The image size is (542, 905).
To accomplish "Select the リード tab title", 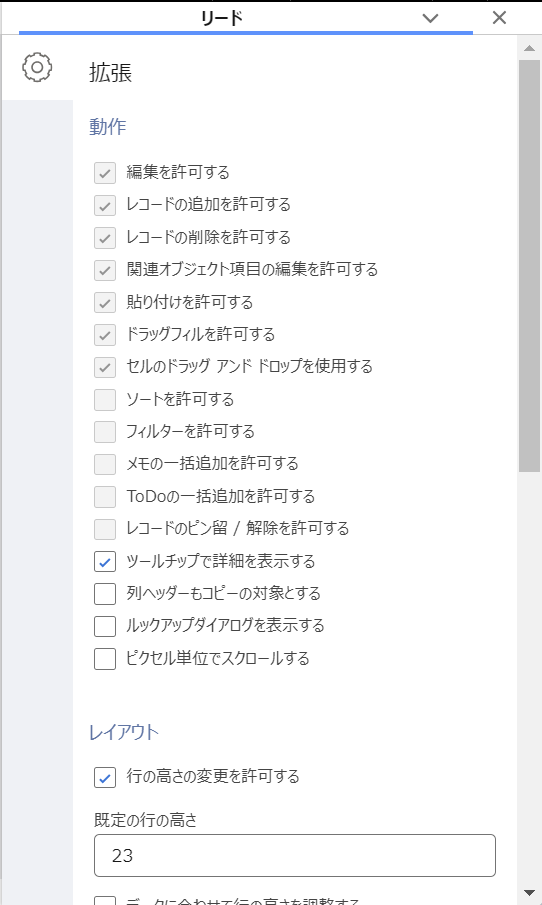I will [222, 18].
